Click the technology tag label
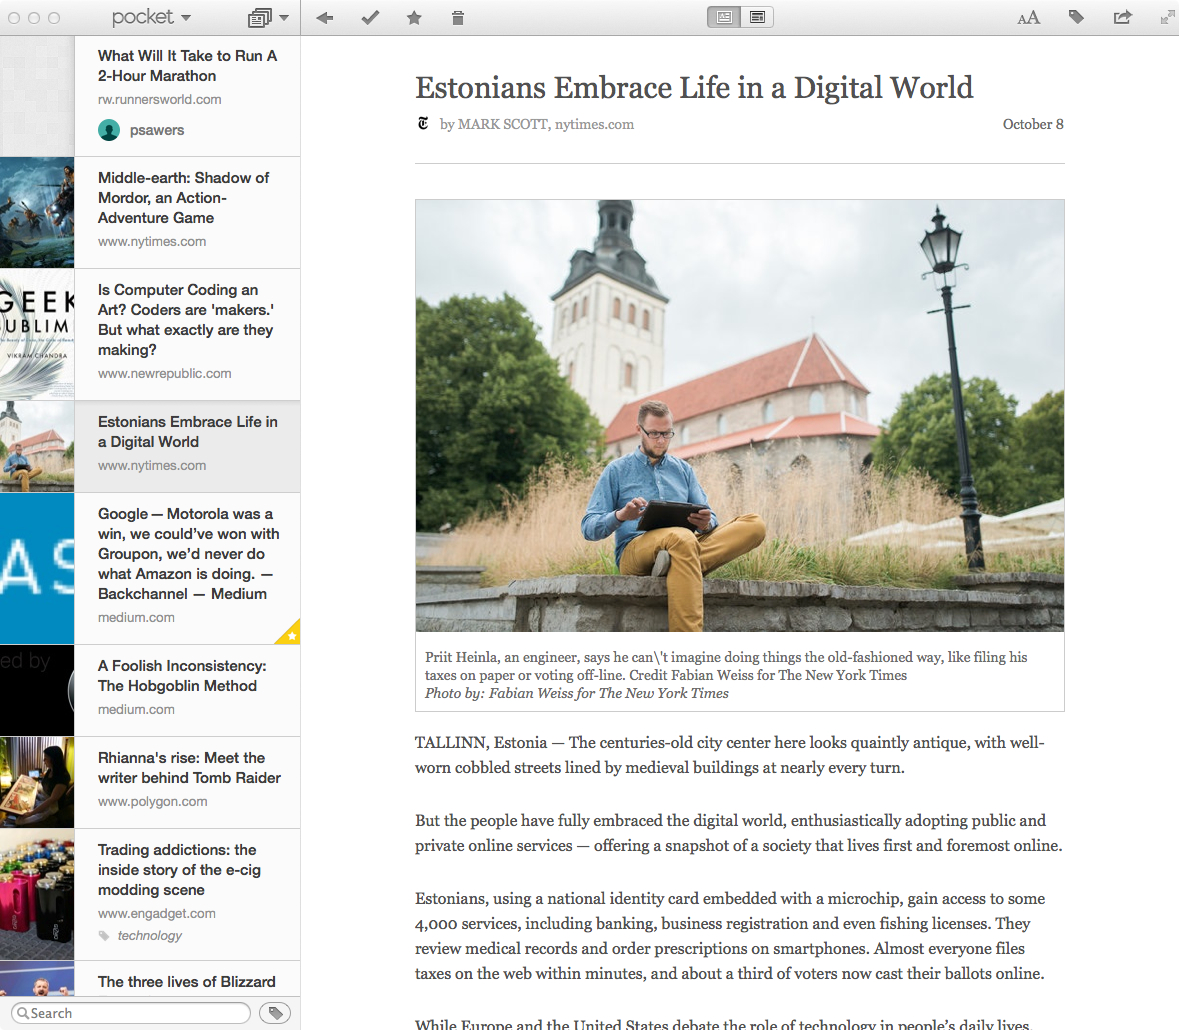This screenshot has width=1179, height=1030. pos(150,935)
